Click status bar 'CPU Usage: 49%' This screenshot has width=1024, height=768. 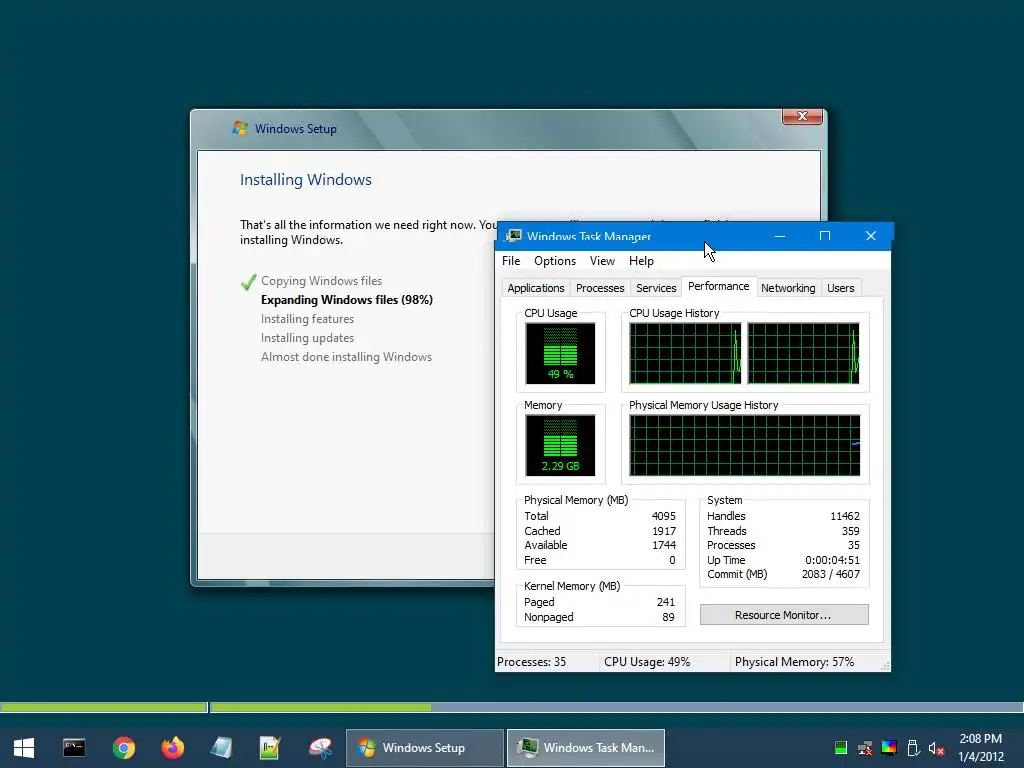pyautogui.click(x=647, y=662)
